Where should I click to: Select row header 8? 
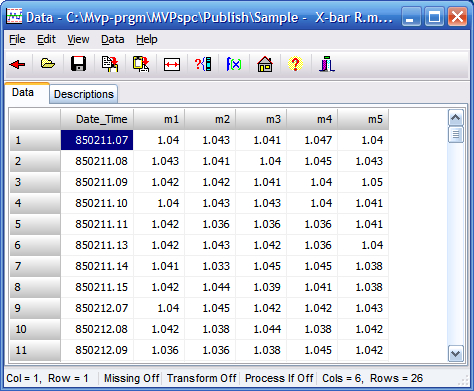tap(35, 287)
